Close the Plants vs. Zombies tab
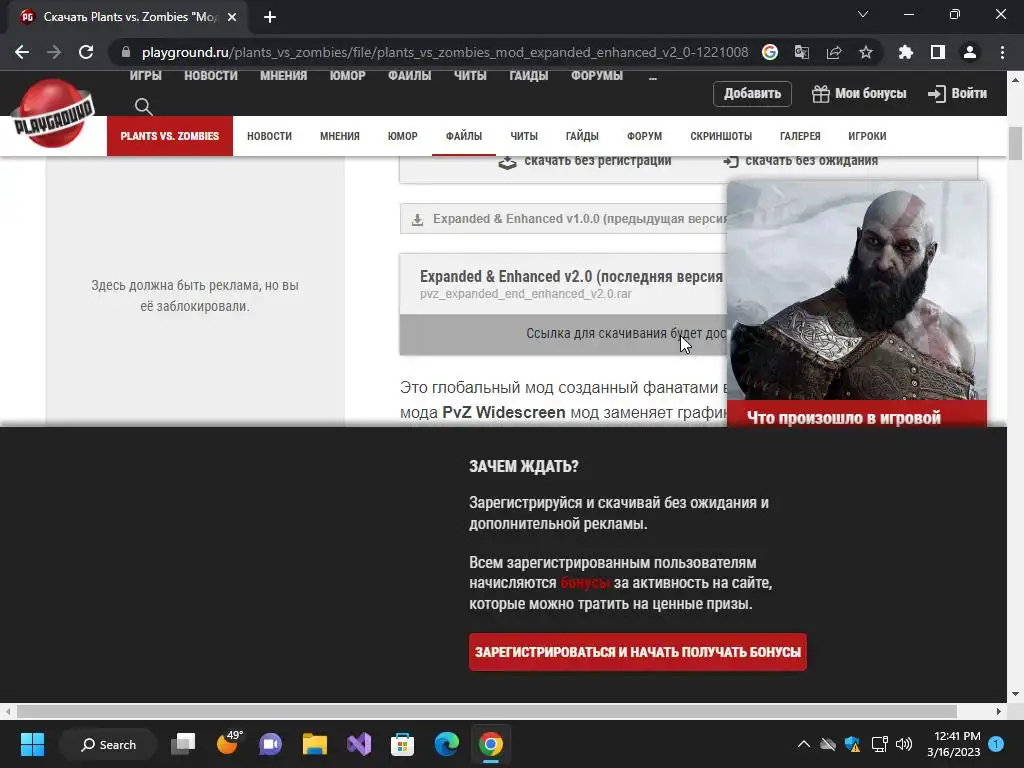Image resolution: width=1024 pixels, height=768 pixels. pyautogui.click(x=232, y=17)
